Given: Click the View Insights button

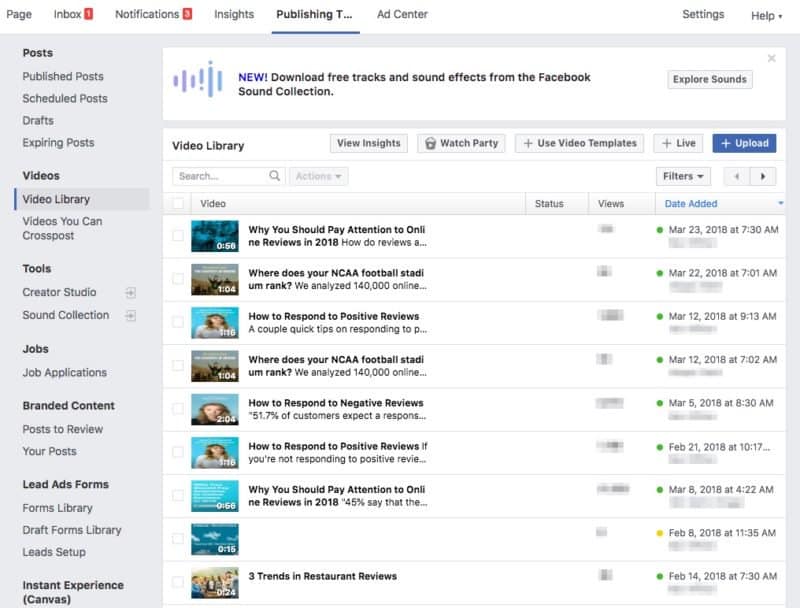Looking at the screenshot, I should click(x=369, y=143).
